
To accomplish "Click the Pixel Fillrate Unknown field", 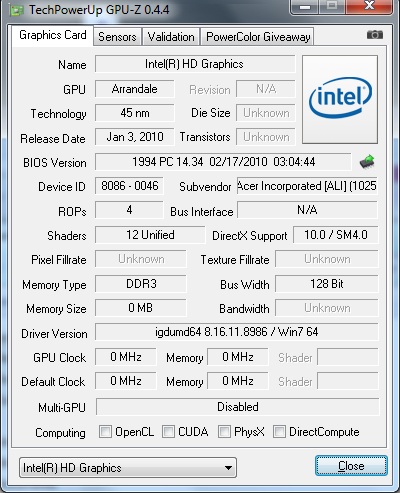I will [141, 259].
